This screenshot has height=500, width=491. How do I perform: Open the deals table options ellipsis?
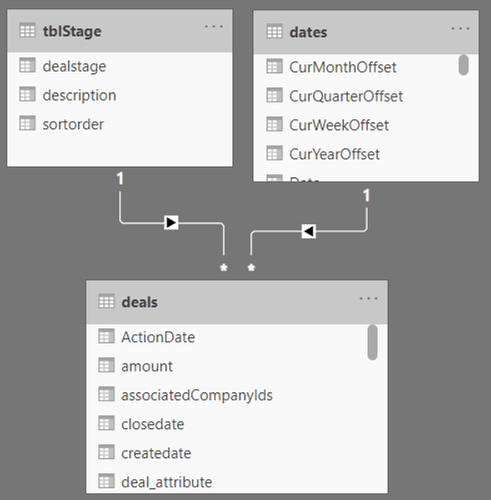click(369, 298)
